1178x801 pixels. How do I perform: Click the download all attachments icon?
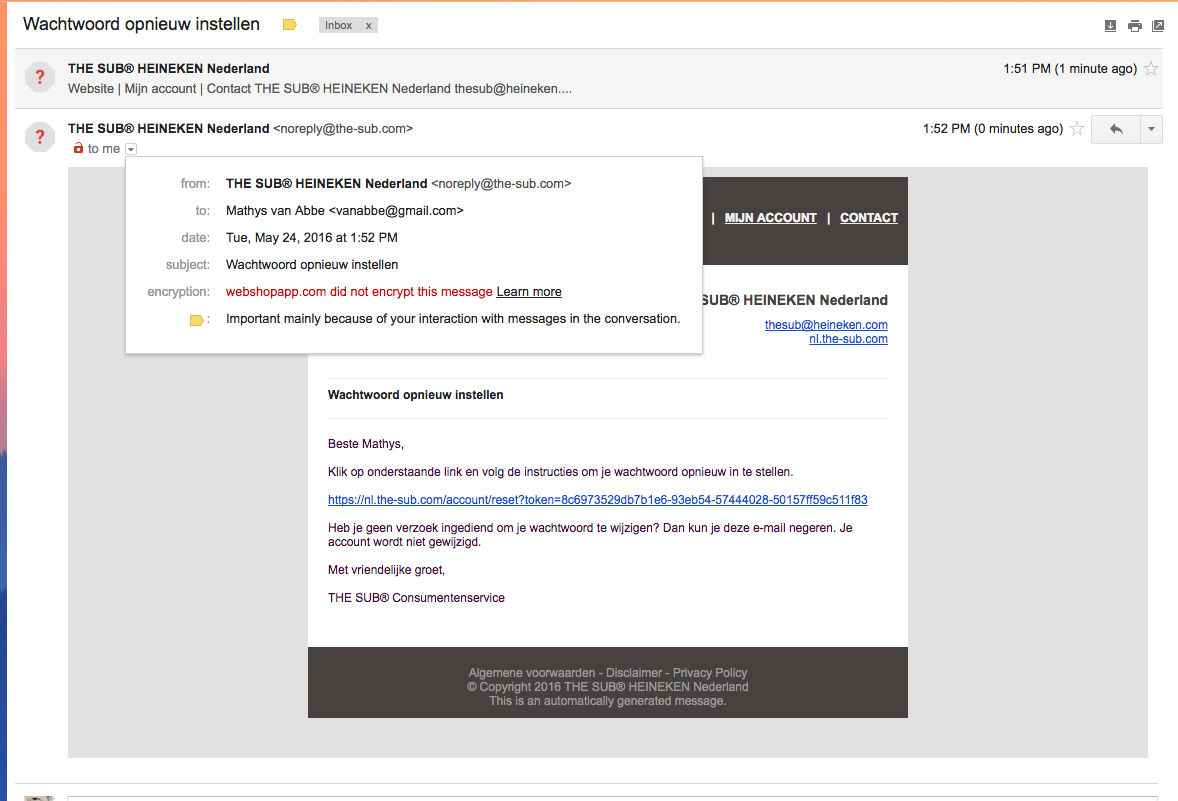pyautogui.click(x=1110, y=26)
